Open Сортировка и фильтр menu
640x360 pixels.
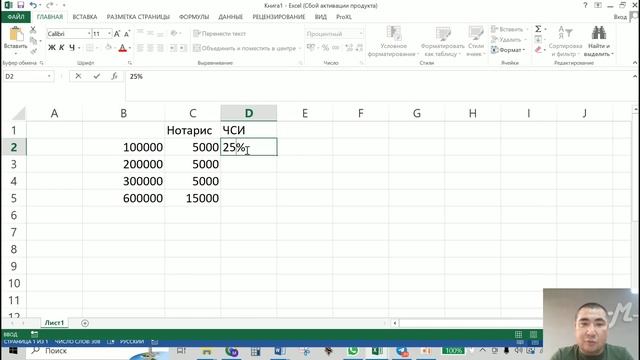(x=565, y=41)
